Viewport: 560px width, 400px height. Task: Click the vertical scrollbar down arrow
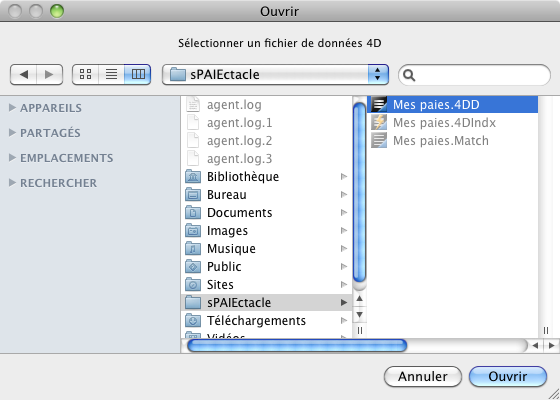coord(359,315)
